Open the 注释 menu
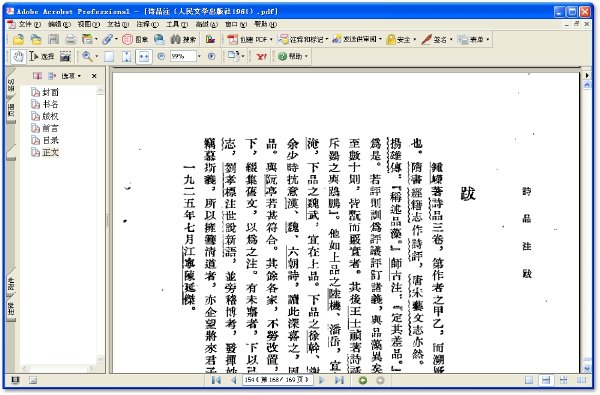The image size is (600, 395). click(147, 24)
